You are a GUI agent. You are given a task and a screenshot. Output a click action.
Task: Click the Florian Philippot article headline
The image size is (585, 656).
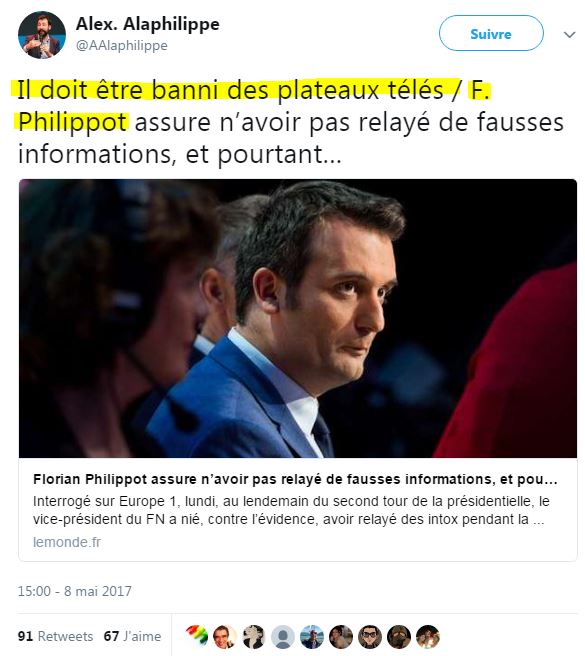coord(295,479)
